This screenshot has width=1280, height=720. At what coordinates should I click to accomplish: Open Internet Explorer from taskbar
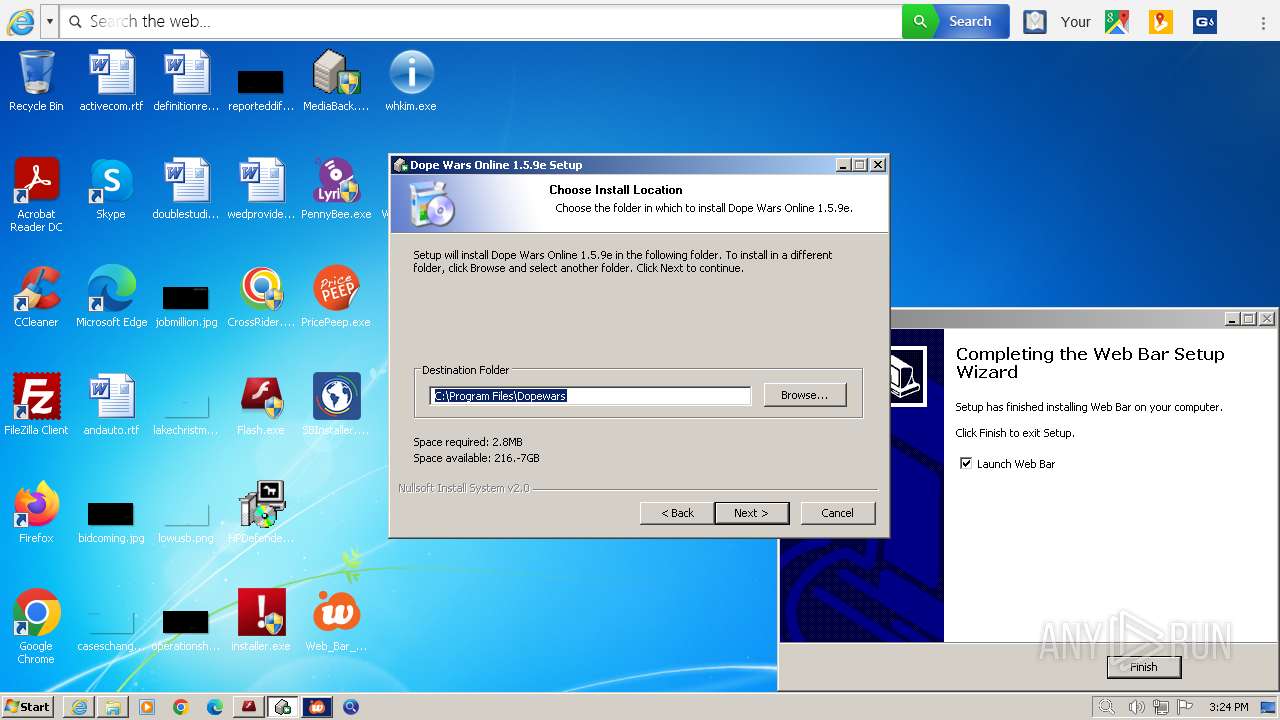point(79,707)
